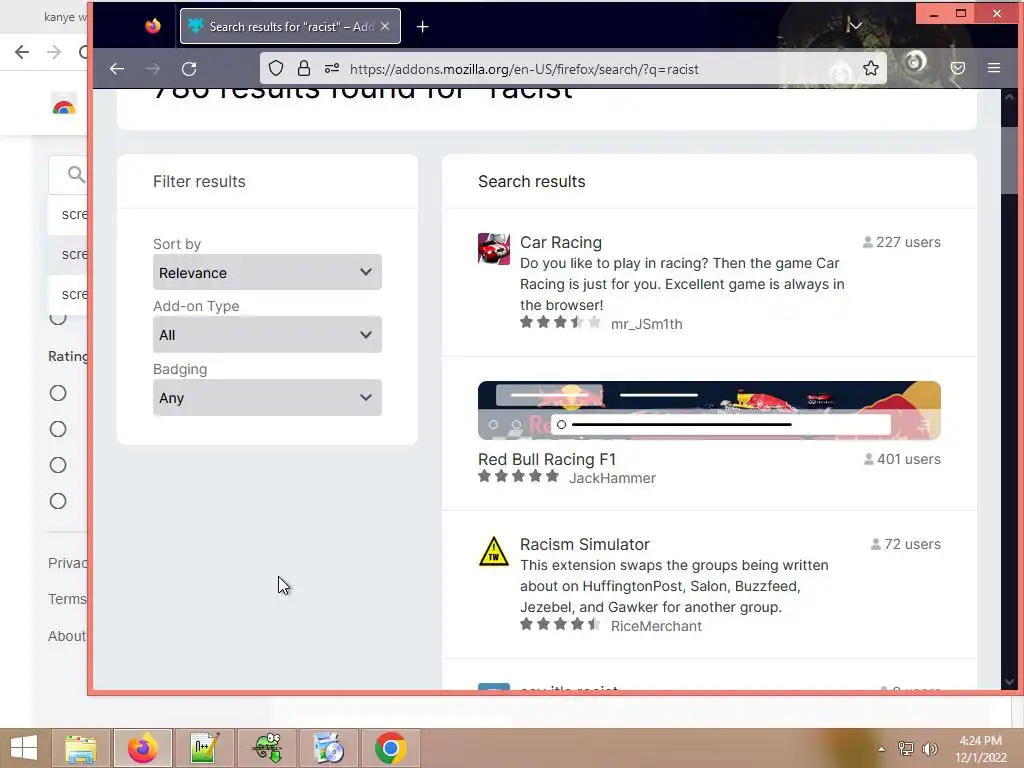
Task: Open the Sort by Relevance dropdown
Action: coord(267,272)
